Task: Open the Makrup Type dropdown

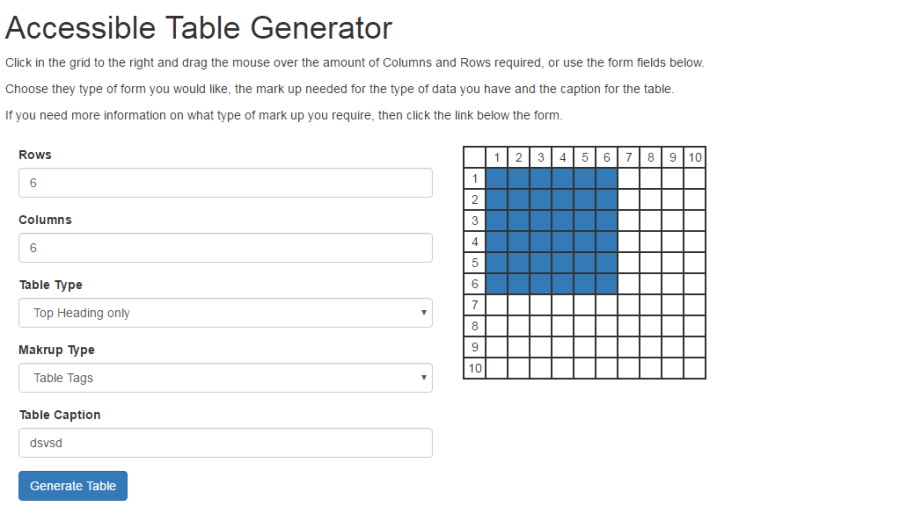Action: click(225, 378)
